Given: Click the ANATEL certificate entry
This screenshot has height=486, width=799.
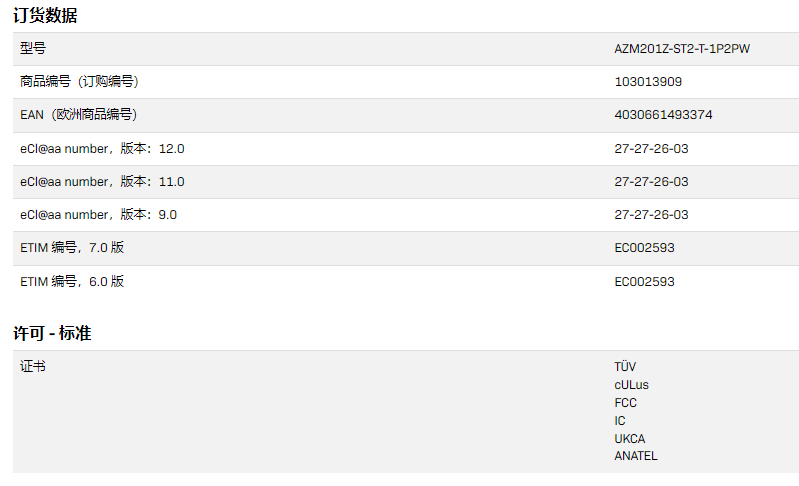Looking at the screenshot, I should tap(636, 457).
